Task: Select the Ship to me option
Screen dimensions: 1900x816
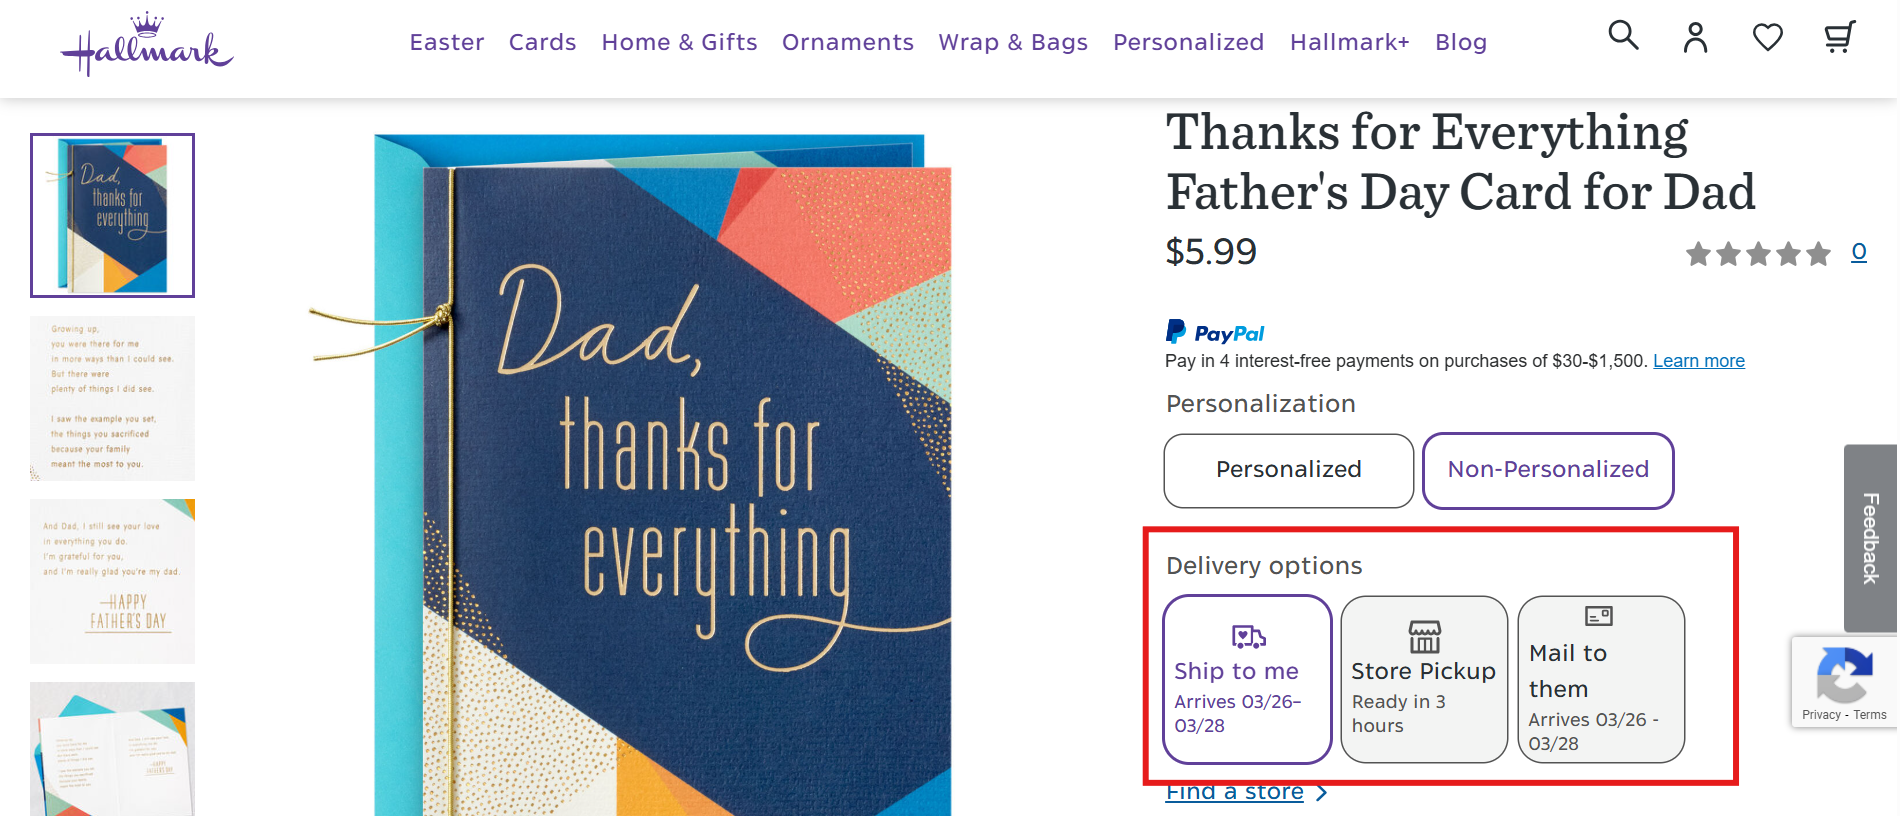Action: tap(1247, 679)
